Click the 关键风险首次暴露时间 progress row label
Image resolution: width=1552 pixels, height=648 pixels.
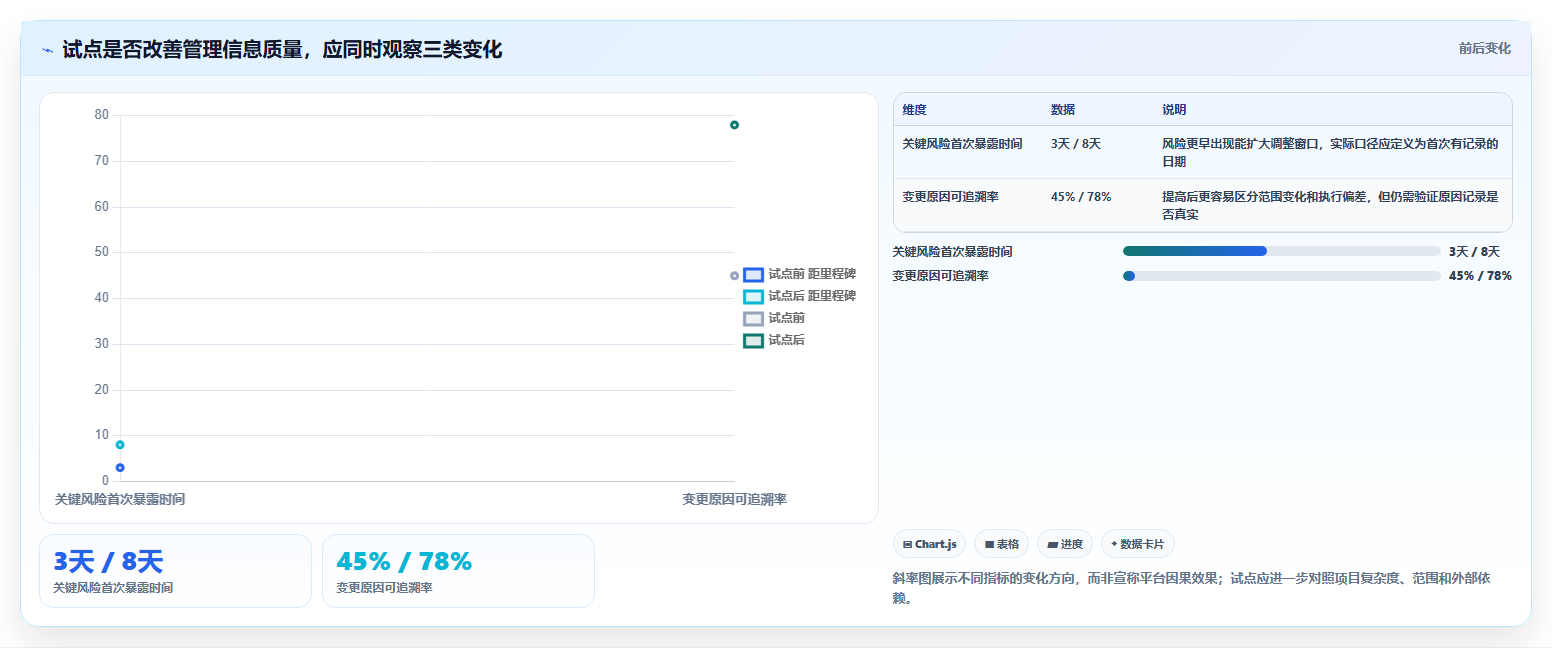tap(952, 252)
